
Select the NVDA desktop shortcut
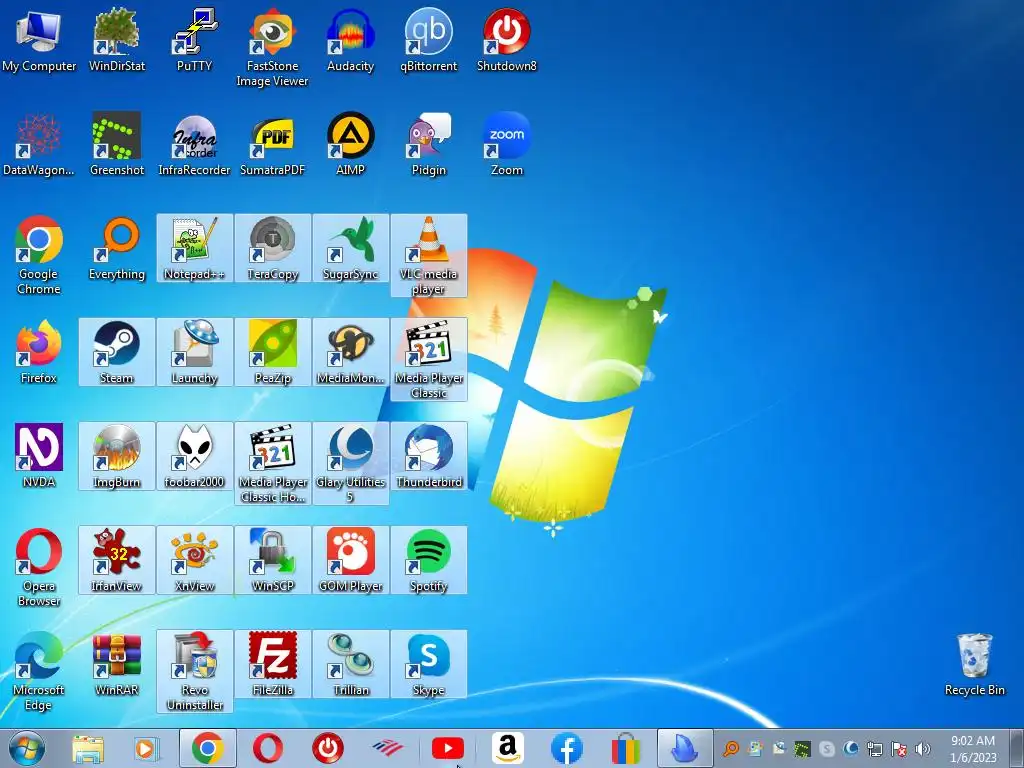pos(39,456)
